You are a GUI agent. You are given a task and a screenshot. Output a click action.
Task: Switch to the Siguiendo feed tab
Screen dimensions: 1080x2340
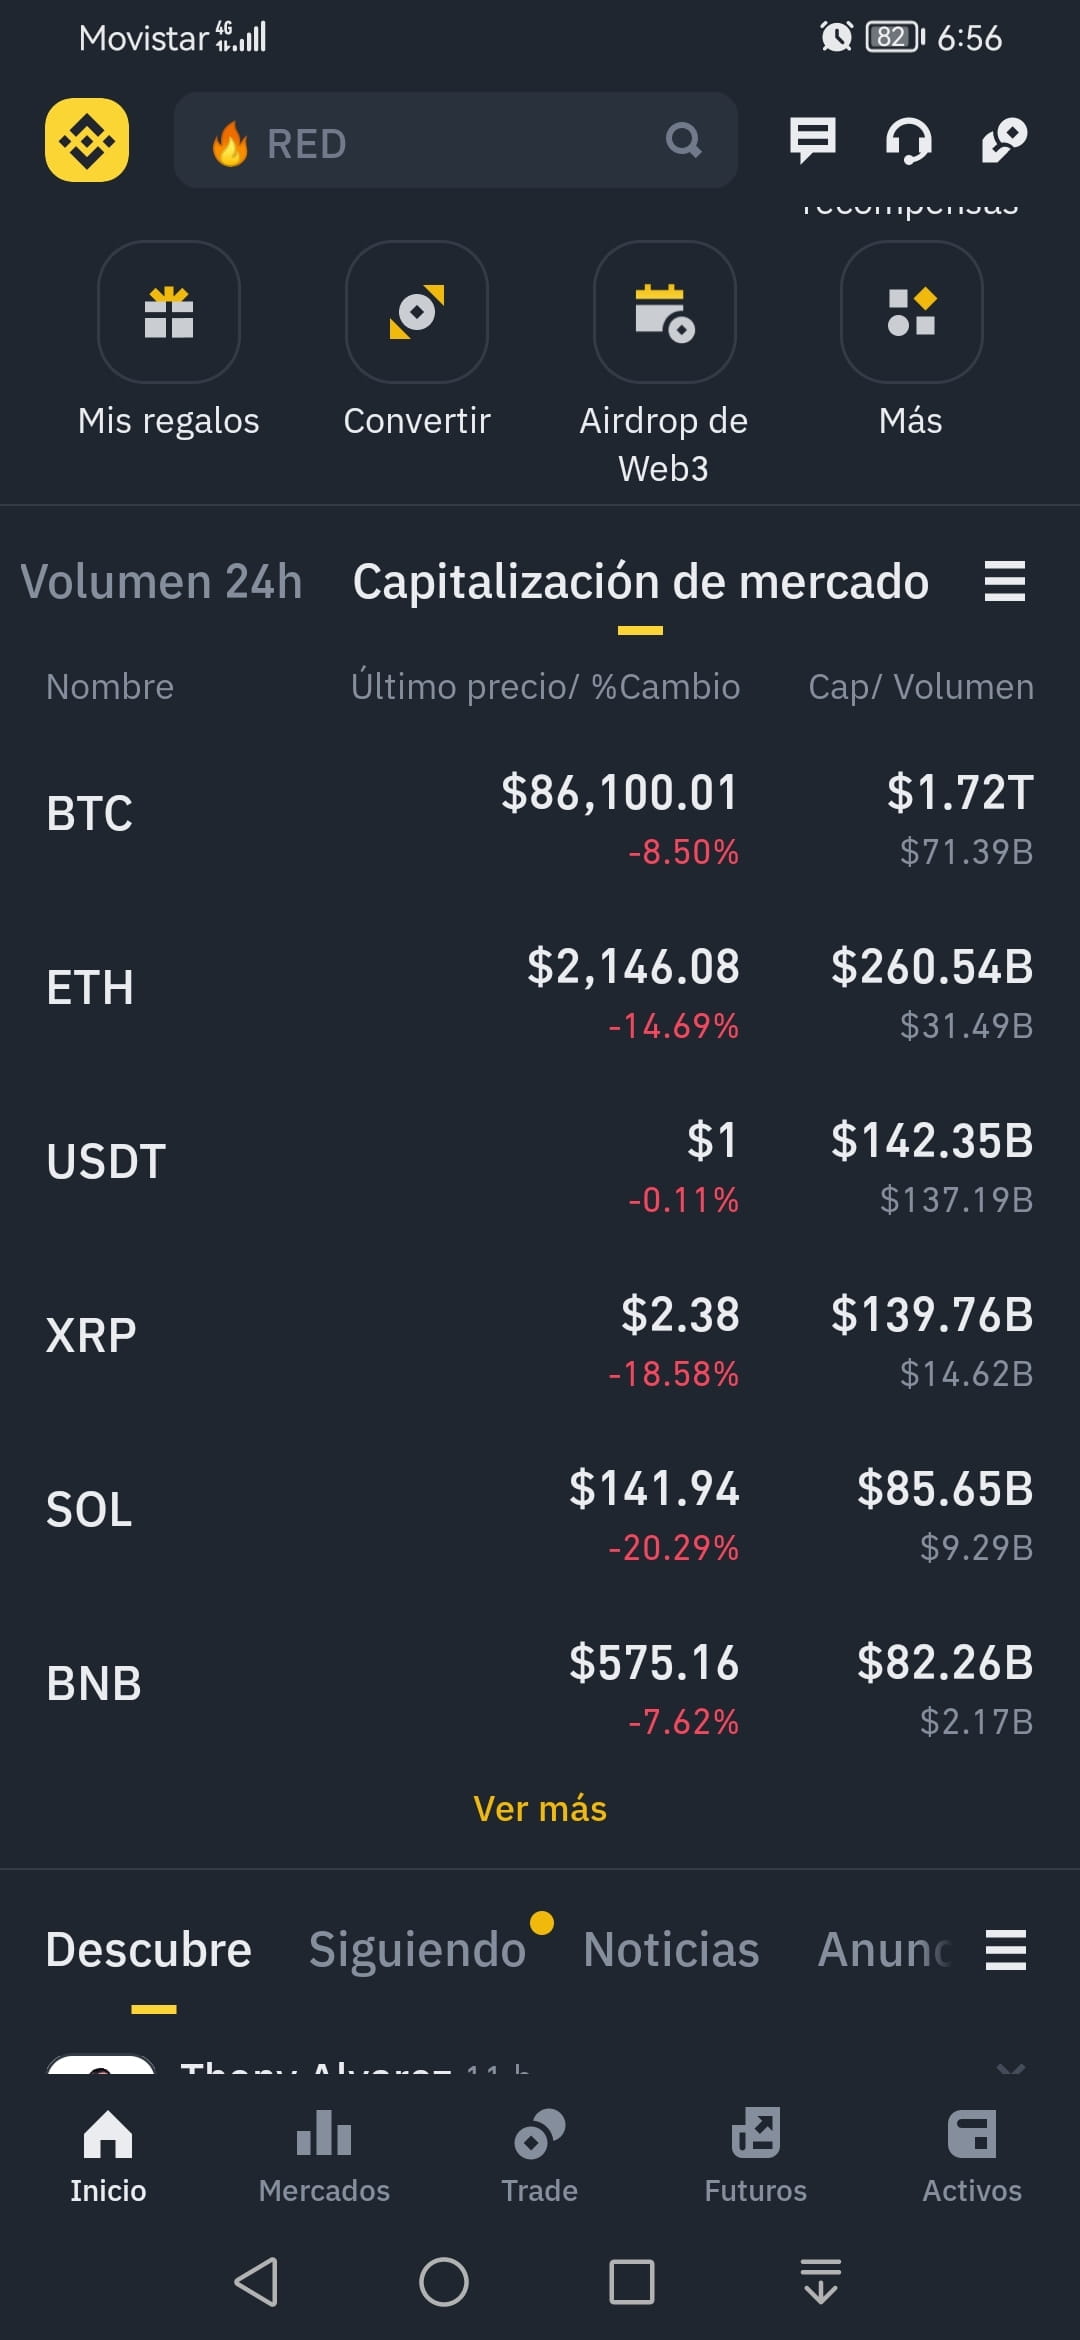[x=417, y=1949]
